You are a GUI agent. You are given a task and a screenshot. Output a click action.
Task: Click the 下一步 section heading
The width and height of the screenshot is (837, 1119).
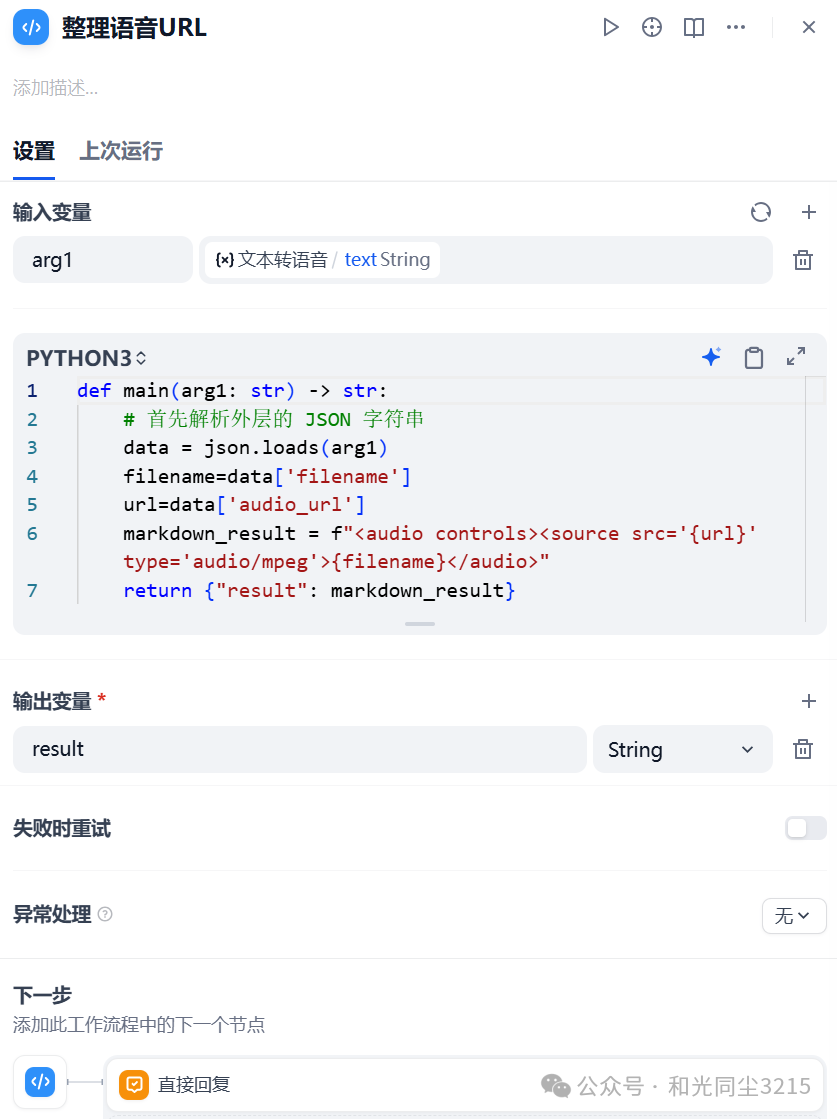pos(42,996)
